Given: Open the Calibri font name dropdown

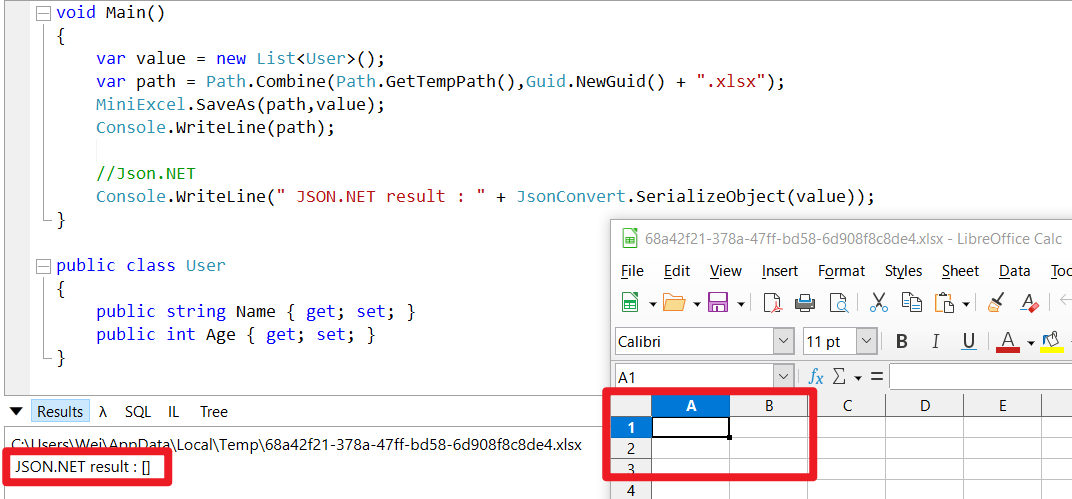Looking at the screenshot, I should 783,341.
